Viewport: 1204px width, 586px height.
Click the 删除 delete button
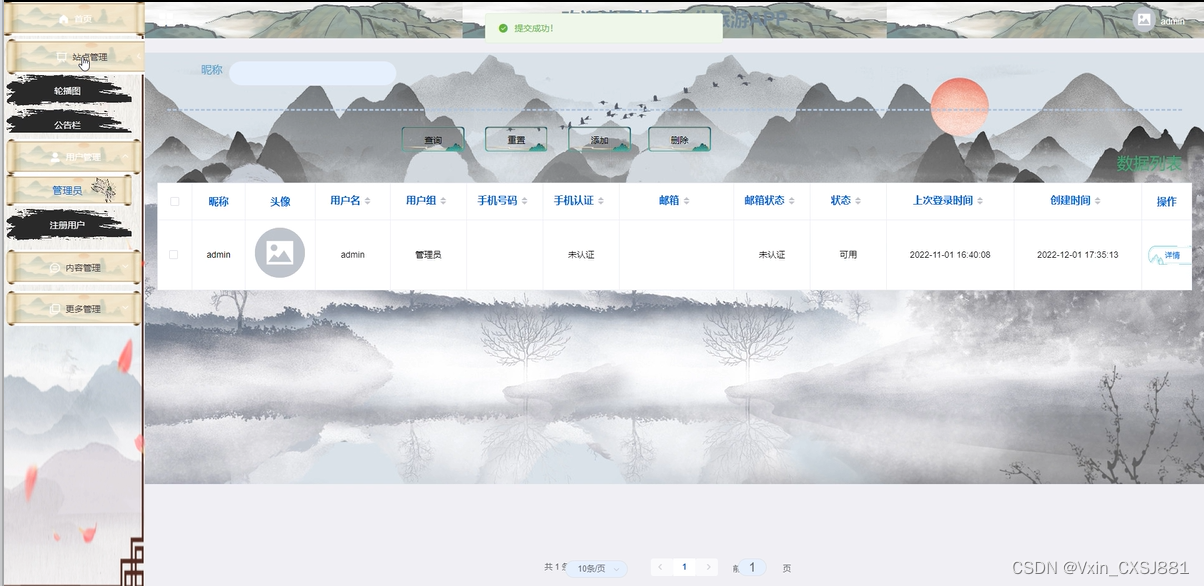click(x=680, y=140)
